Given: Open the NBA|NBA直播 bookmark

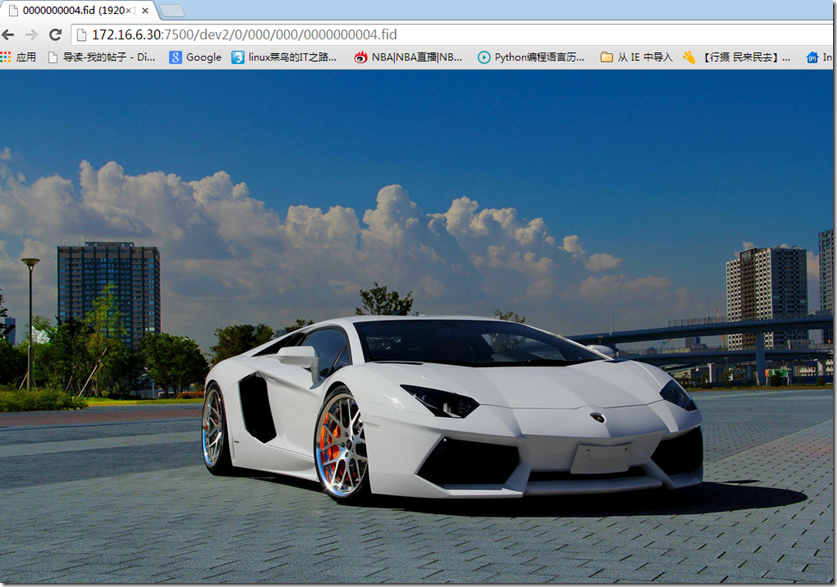Looking at the screenshot, I should (x=408, y=57).
